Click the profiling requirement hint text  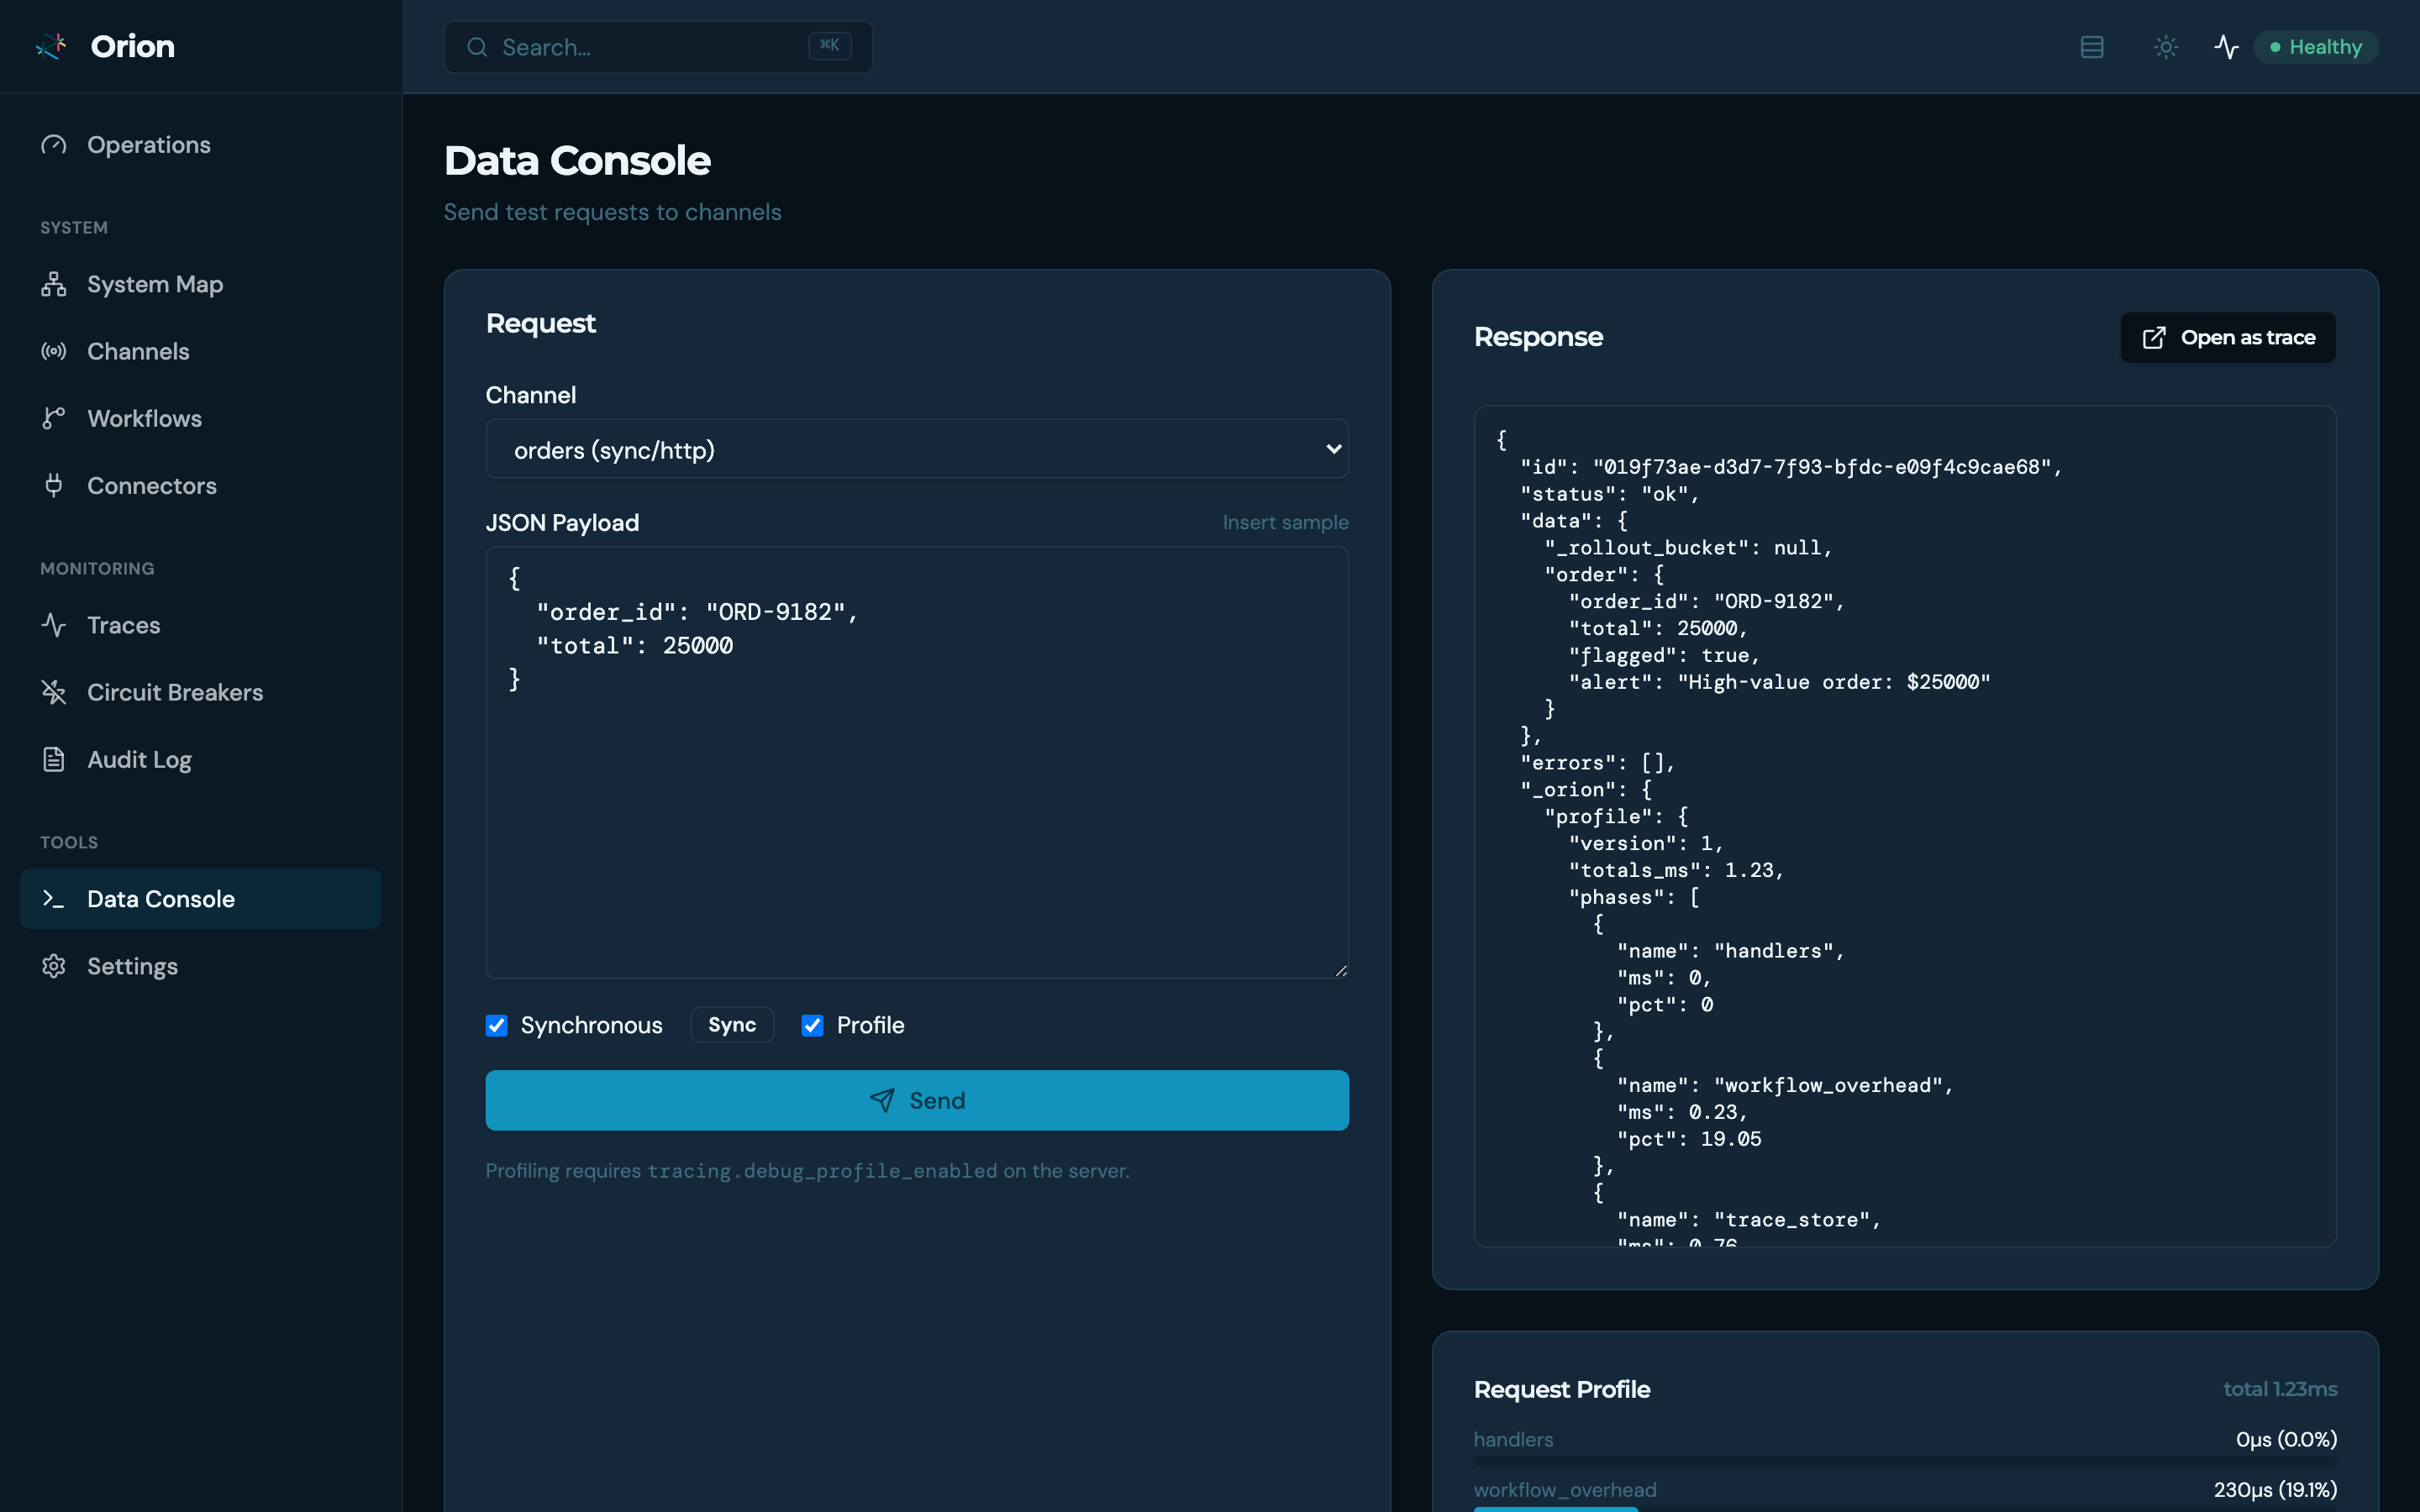pyautogui.click(x=807, y=1171)
